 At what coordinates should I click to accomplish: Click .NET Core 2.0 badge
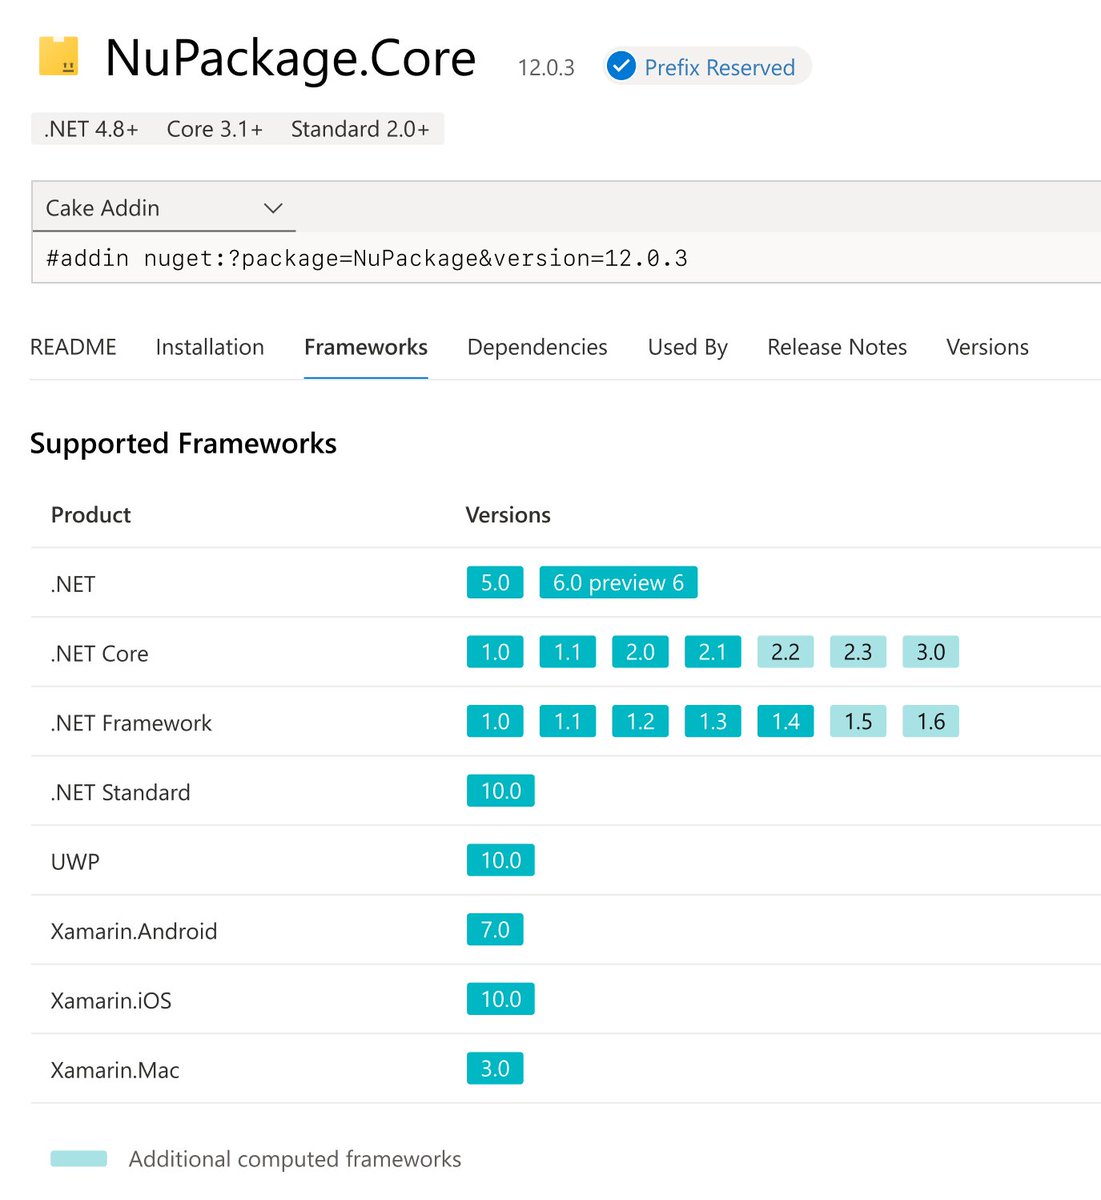640,652
